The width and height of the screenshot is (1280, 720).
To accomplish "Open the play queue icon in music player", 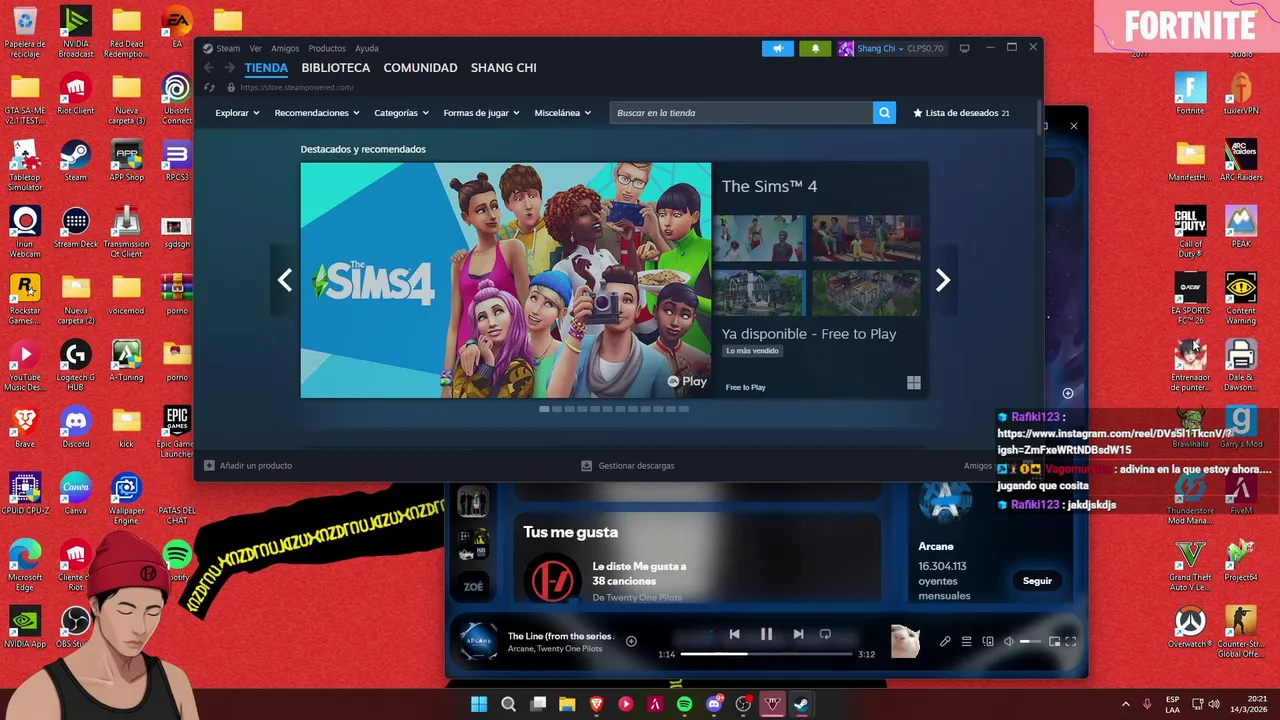I will pos(966,641).
